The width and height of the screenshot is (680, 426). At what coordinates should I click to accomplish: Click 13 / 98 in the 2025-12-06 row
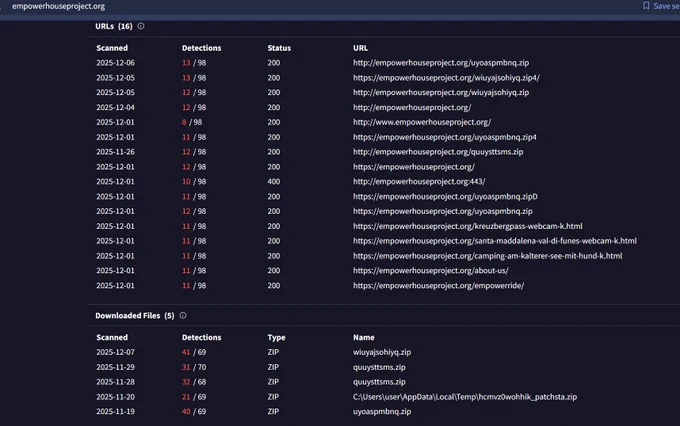tap(194, 62)
